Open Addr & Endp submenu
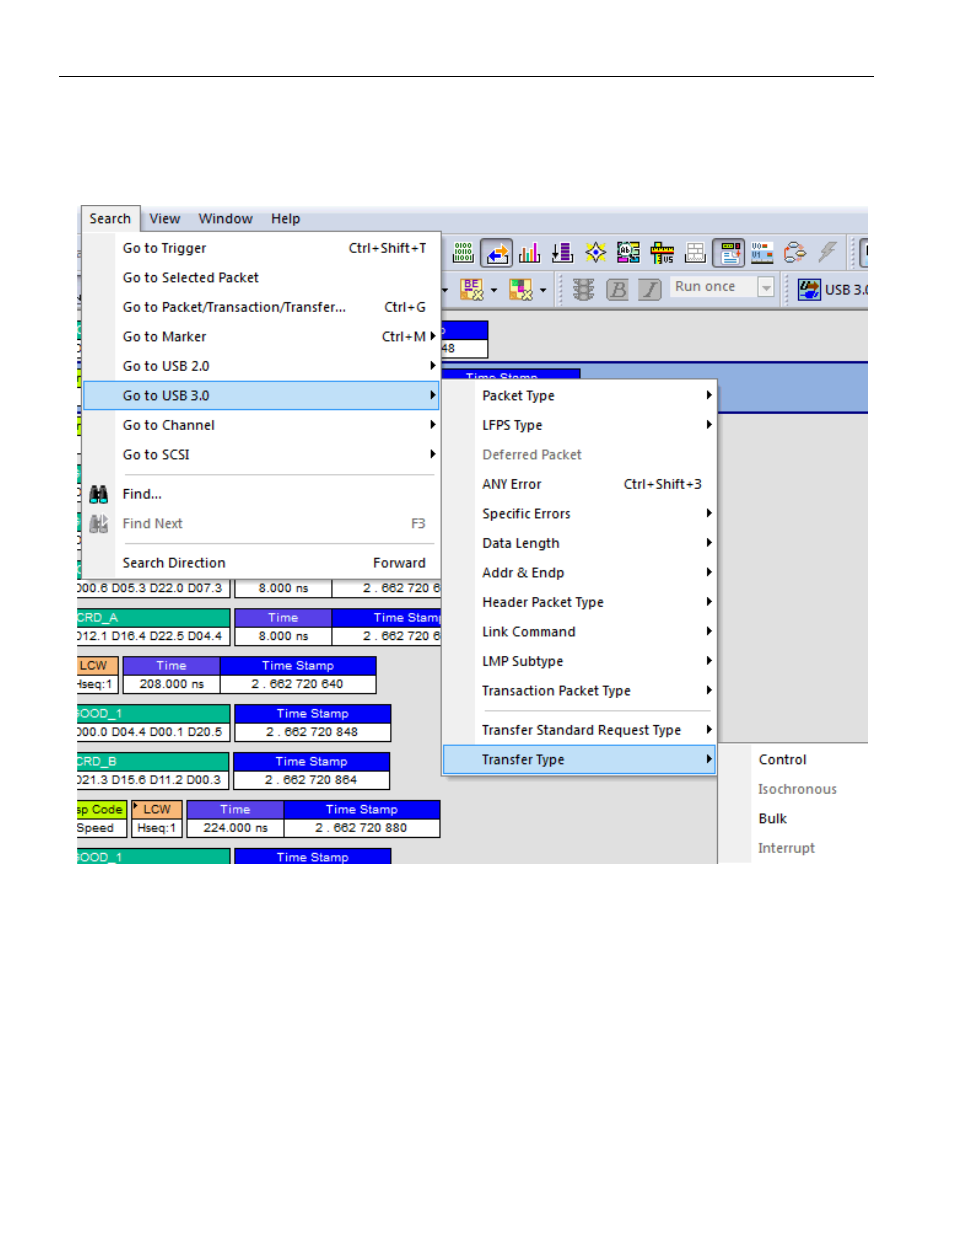 click(579, 572)
